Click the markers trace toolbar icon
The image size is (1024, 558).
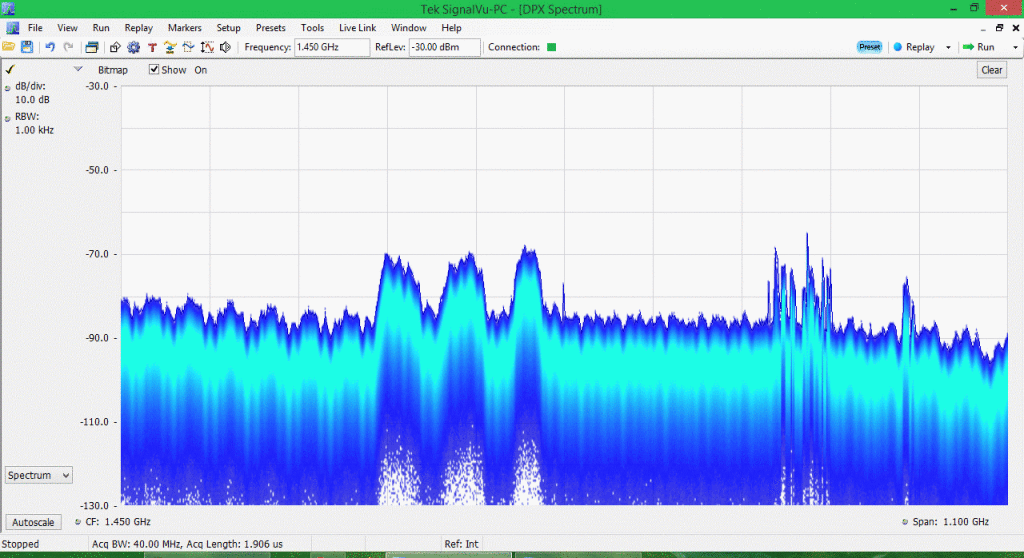[x=188, y=47]
